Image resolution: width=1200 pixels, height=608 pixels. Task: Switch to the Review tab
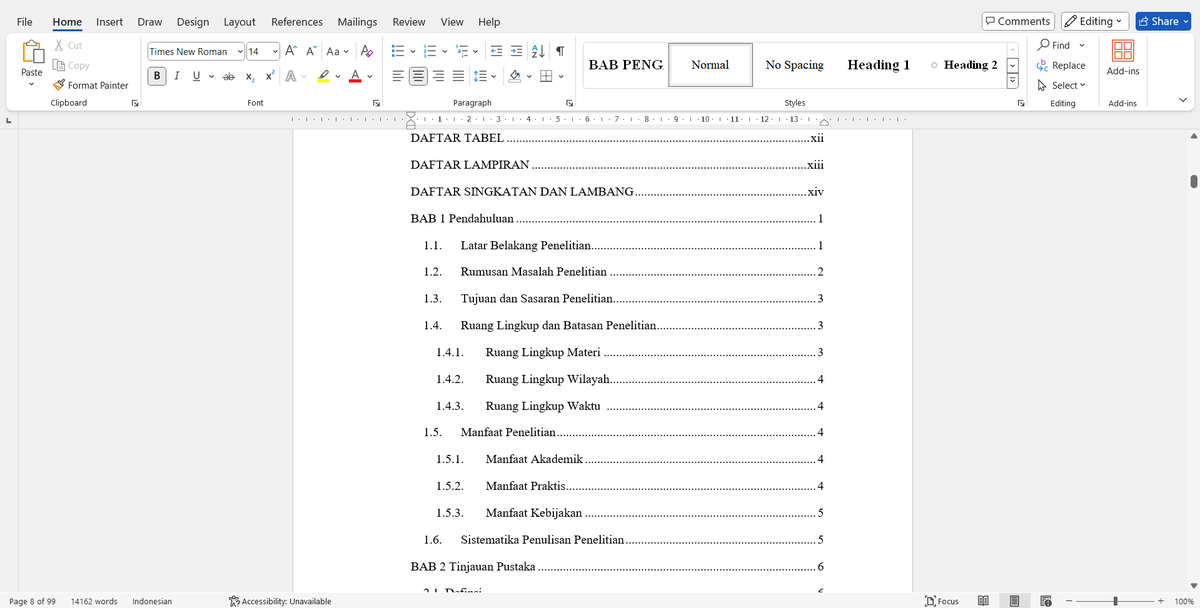click(x=408, y=21)
